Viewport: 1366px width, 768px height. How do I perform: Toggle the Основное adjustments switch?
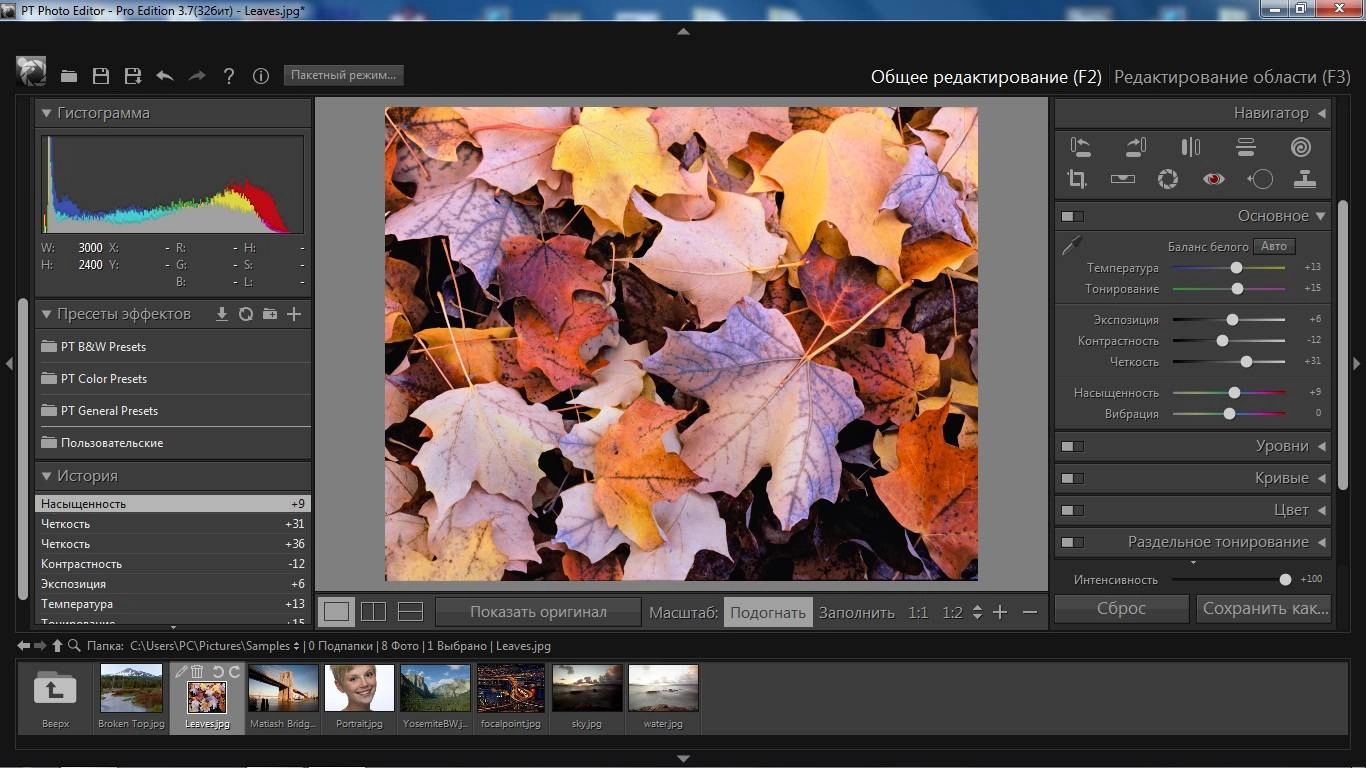1072,216
